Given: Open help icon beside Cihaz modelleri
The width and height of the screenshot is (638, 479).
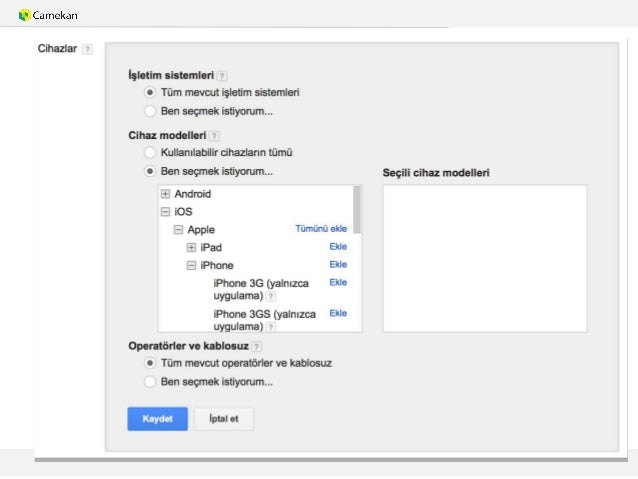Looking at the screenshot, I should (214, 136).
